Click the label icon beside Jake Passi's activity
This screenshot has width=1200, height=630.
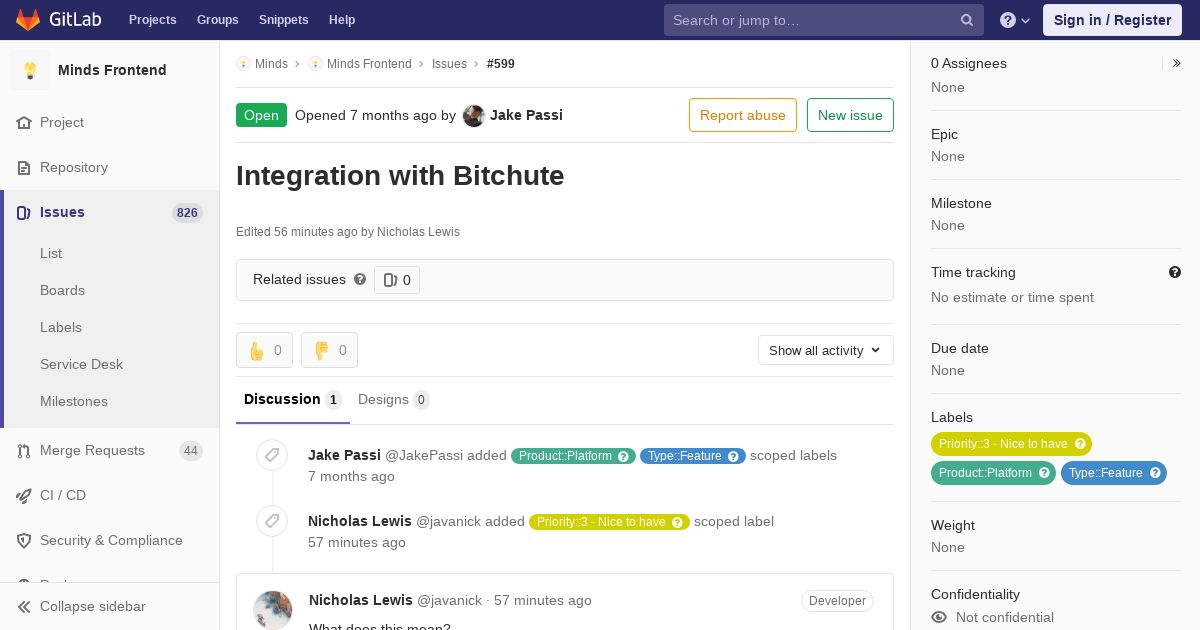point(272,455)
